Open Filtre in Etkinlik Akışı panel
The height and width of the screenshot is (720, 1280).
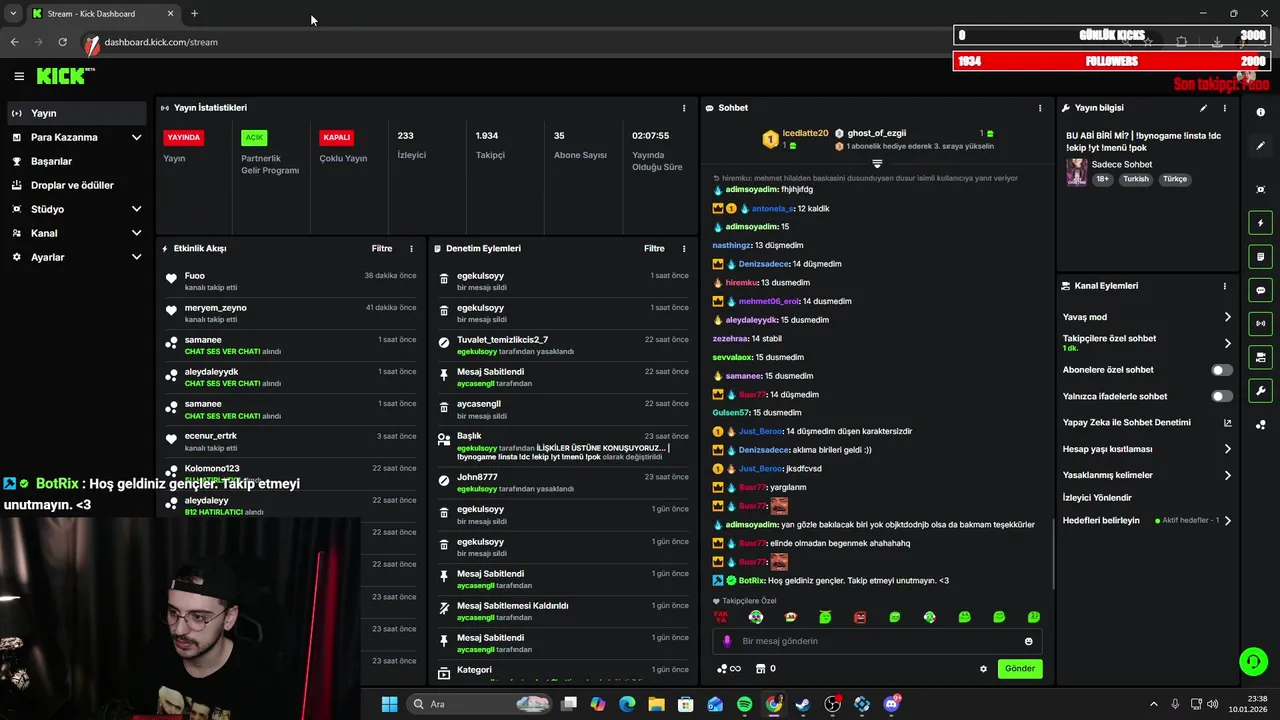(381, 248)
